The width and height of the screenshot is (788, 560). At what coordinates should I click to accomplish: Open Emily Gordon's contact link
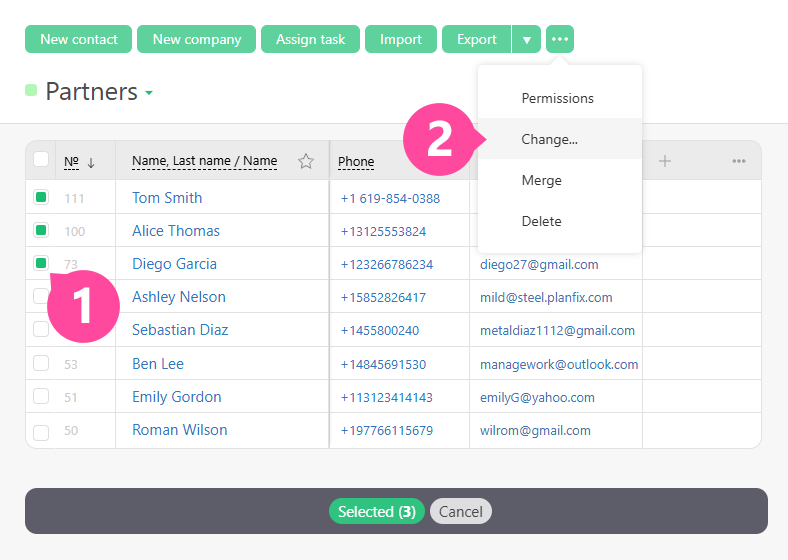[176, 397]
